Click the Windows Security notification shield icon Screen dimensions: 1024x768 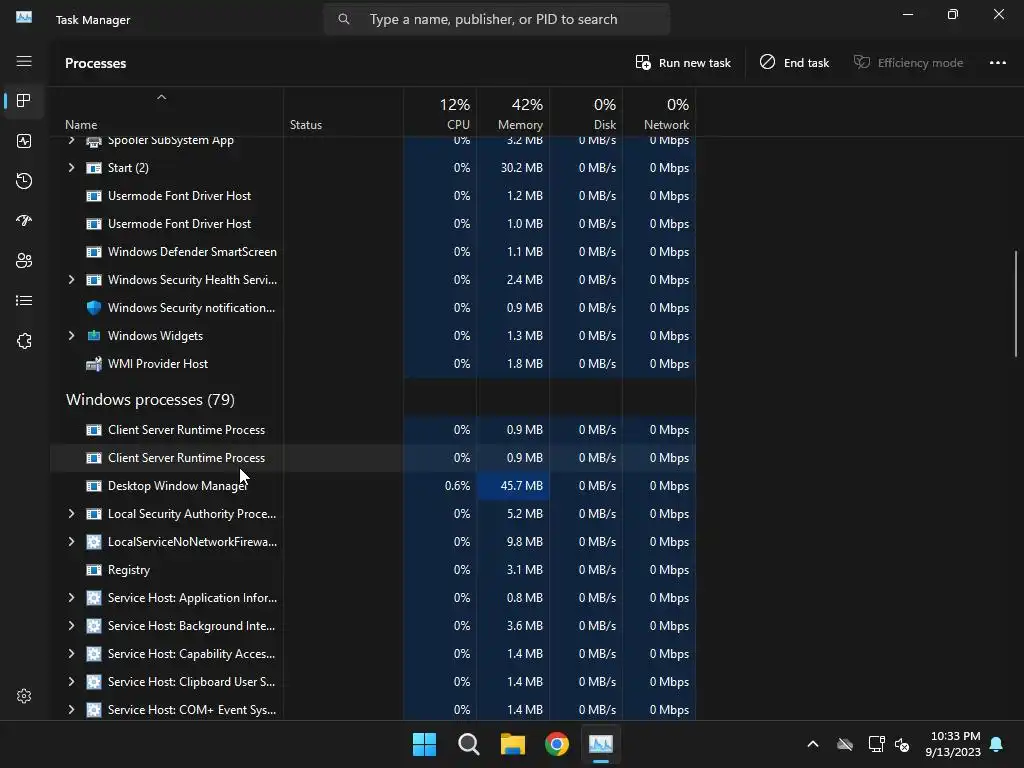click(94, 308)
